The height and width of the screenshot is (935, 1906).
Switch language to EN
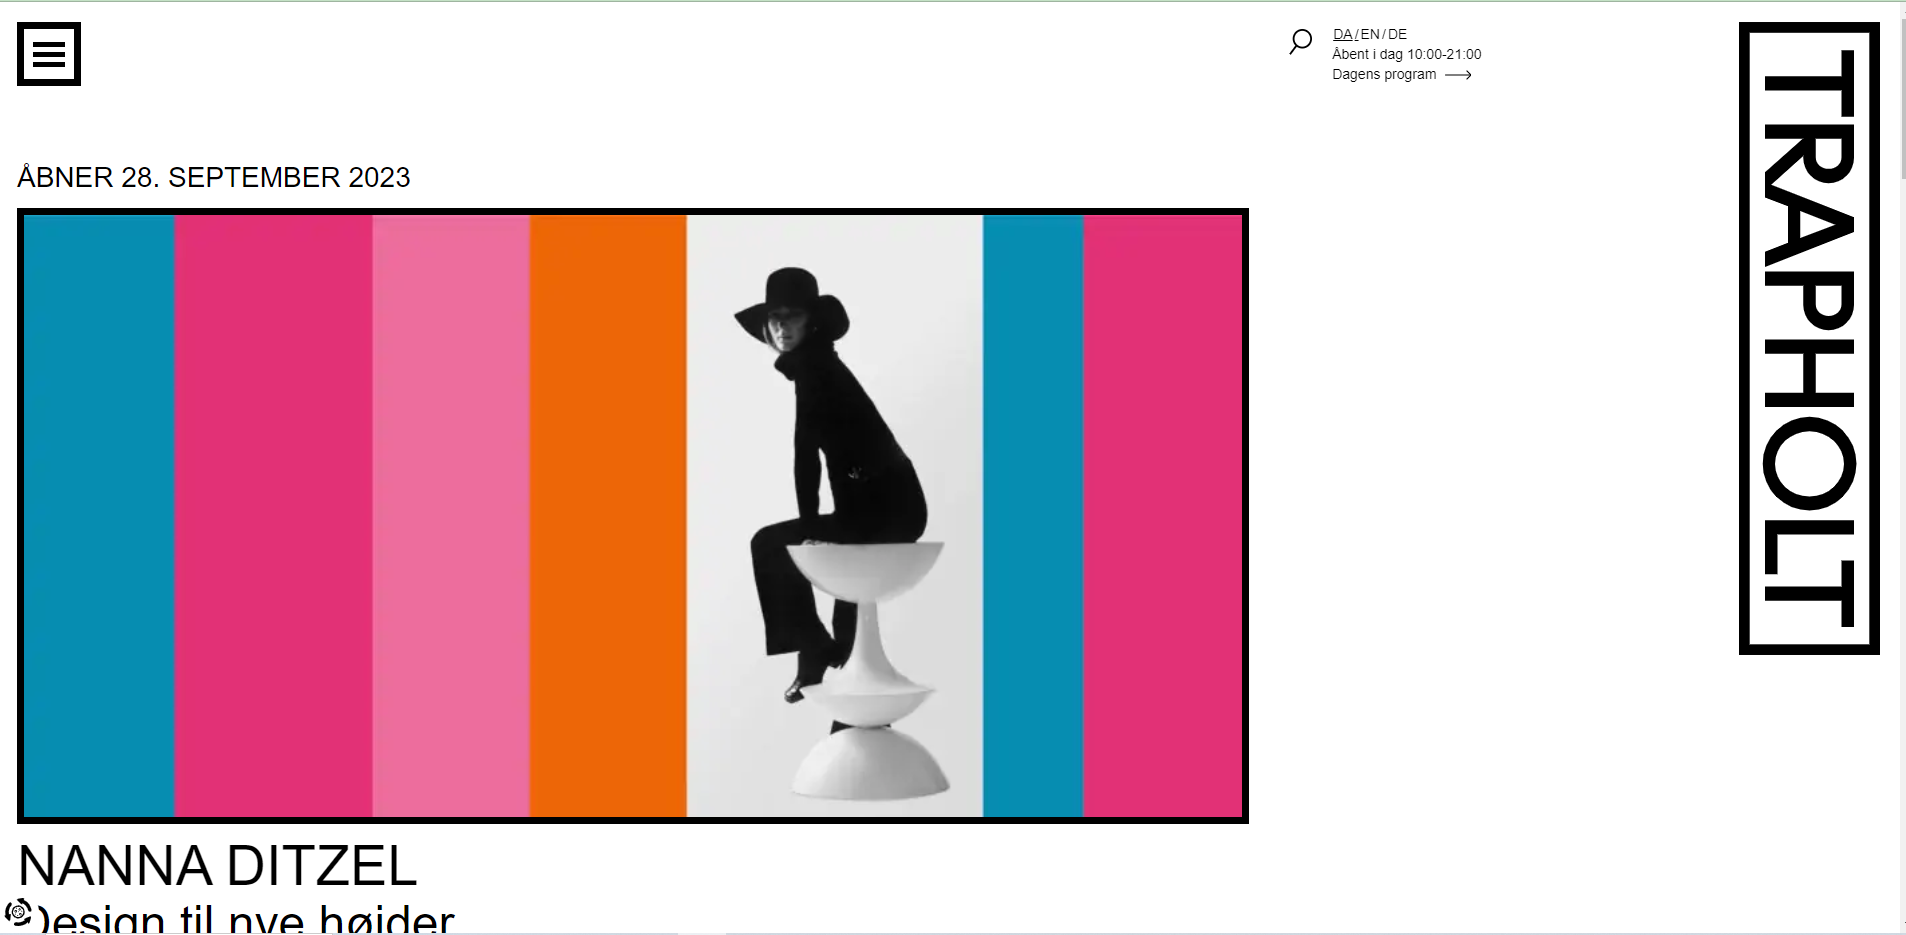1370,34
